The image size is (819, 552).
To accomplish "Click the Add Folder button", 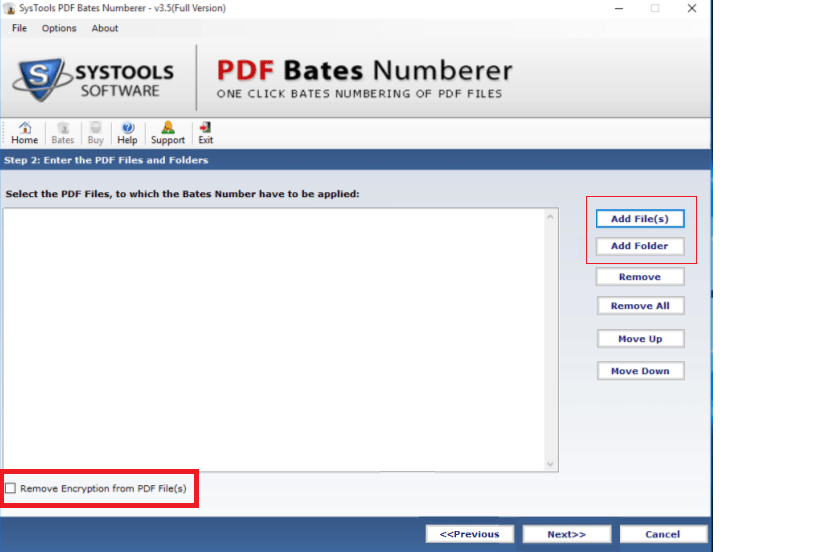I will click(640, 246).
